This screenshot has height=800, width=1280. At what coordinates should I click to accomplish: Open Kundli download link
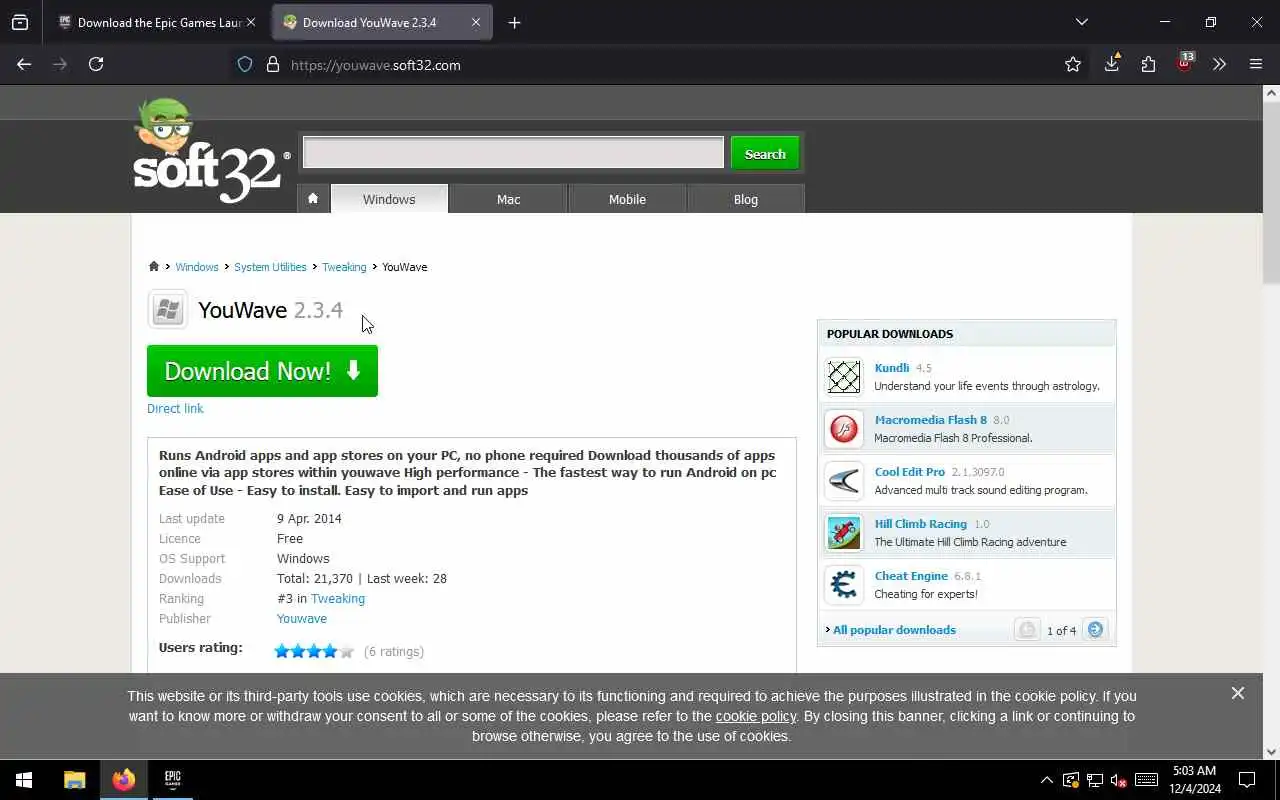892,368
